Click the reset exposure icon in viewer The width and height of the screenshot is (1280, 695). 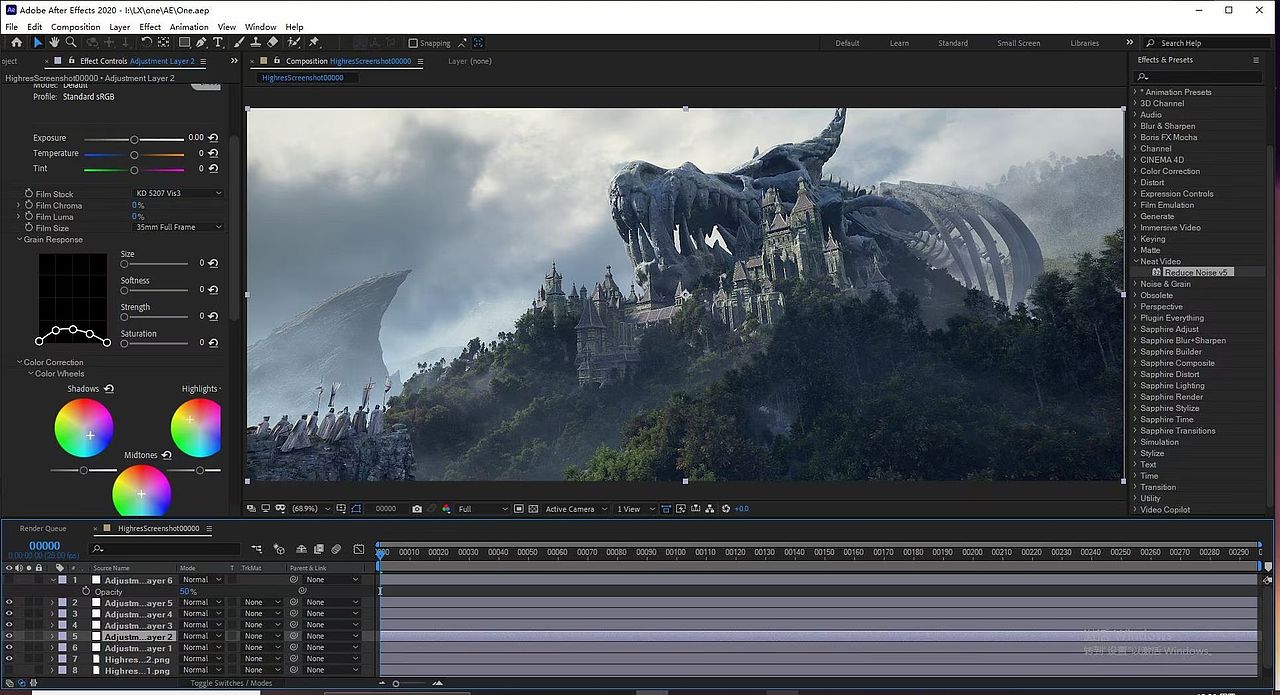(x=726, y=509)
